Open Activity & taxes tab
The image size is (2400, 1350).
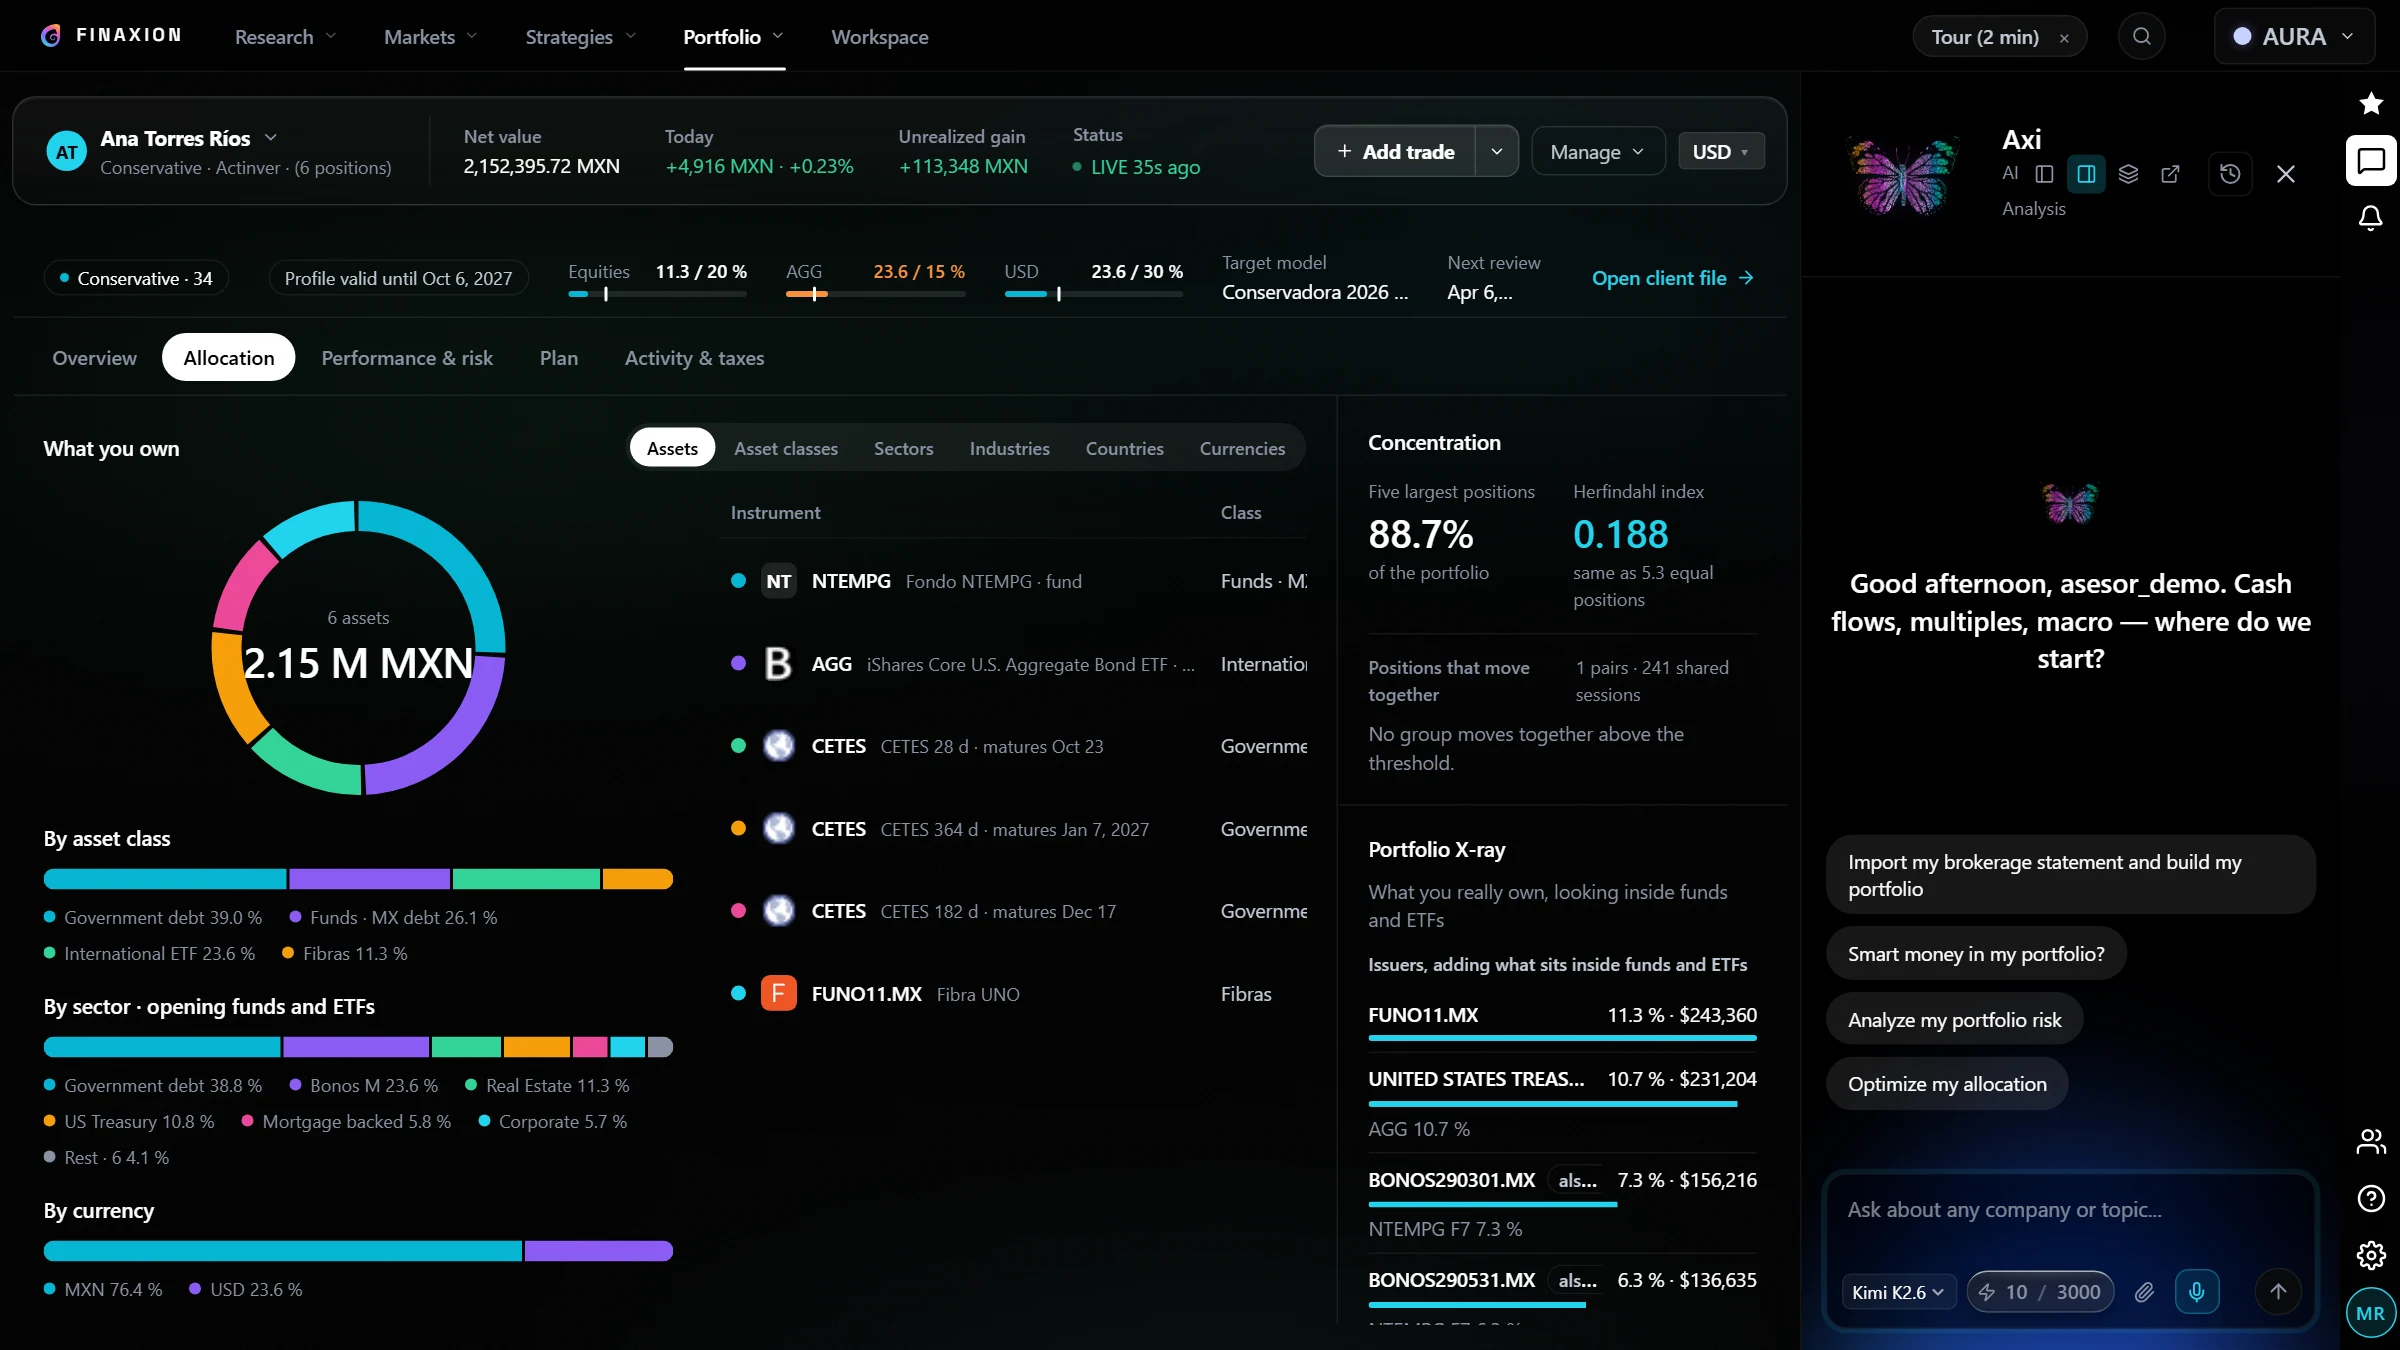694,357
